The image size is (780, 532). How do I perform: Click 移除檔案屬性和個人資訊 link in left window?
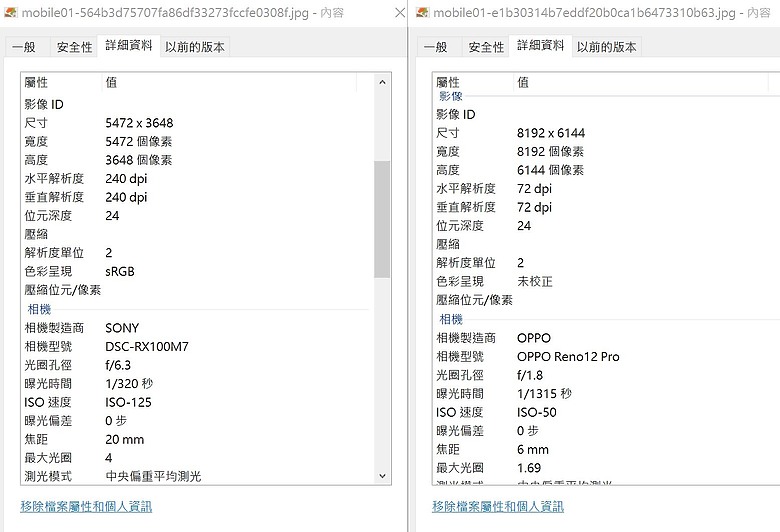tap(86, 507)
